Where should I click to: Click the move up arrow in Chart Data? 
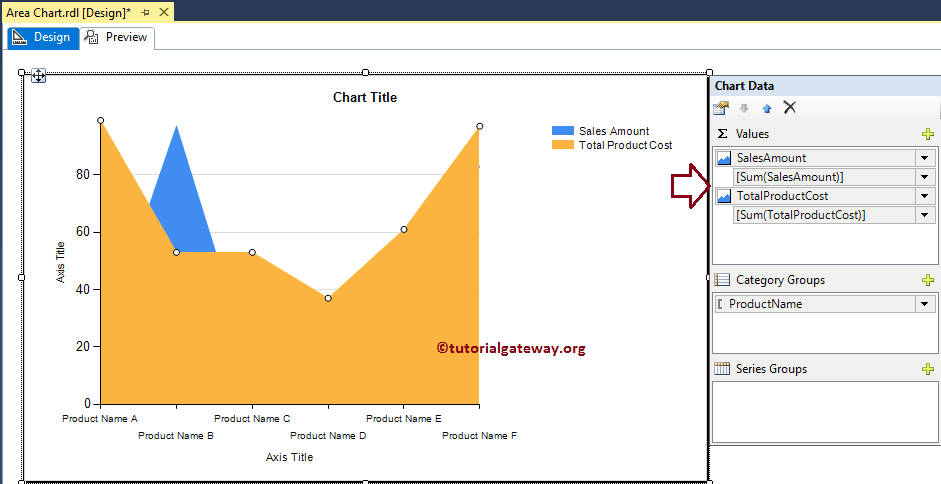(x=766, y=109)
